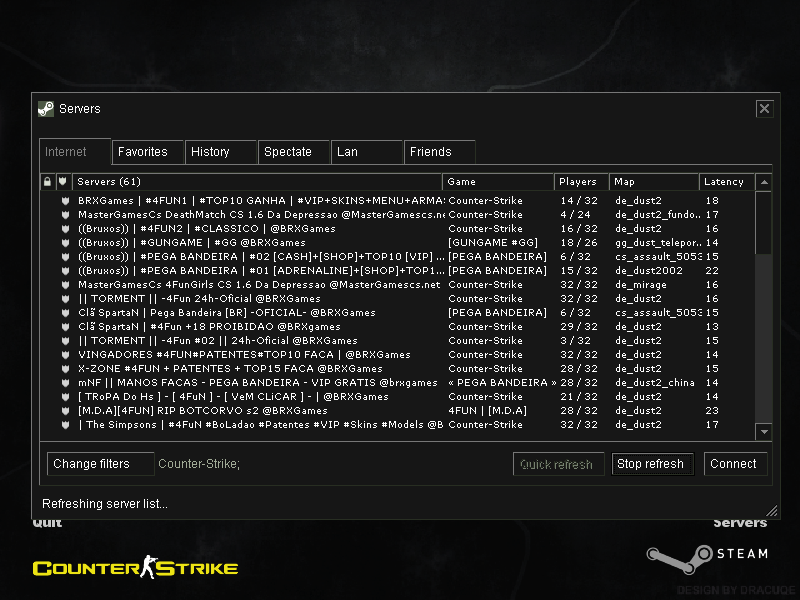The image size is (800, 600).
Task: Click shield icon of VINGADORES server row
Action: [x=65, y=355]
